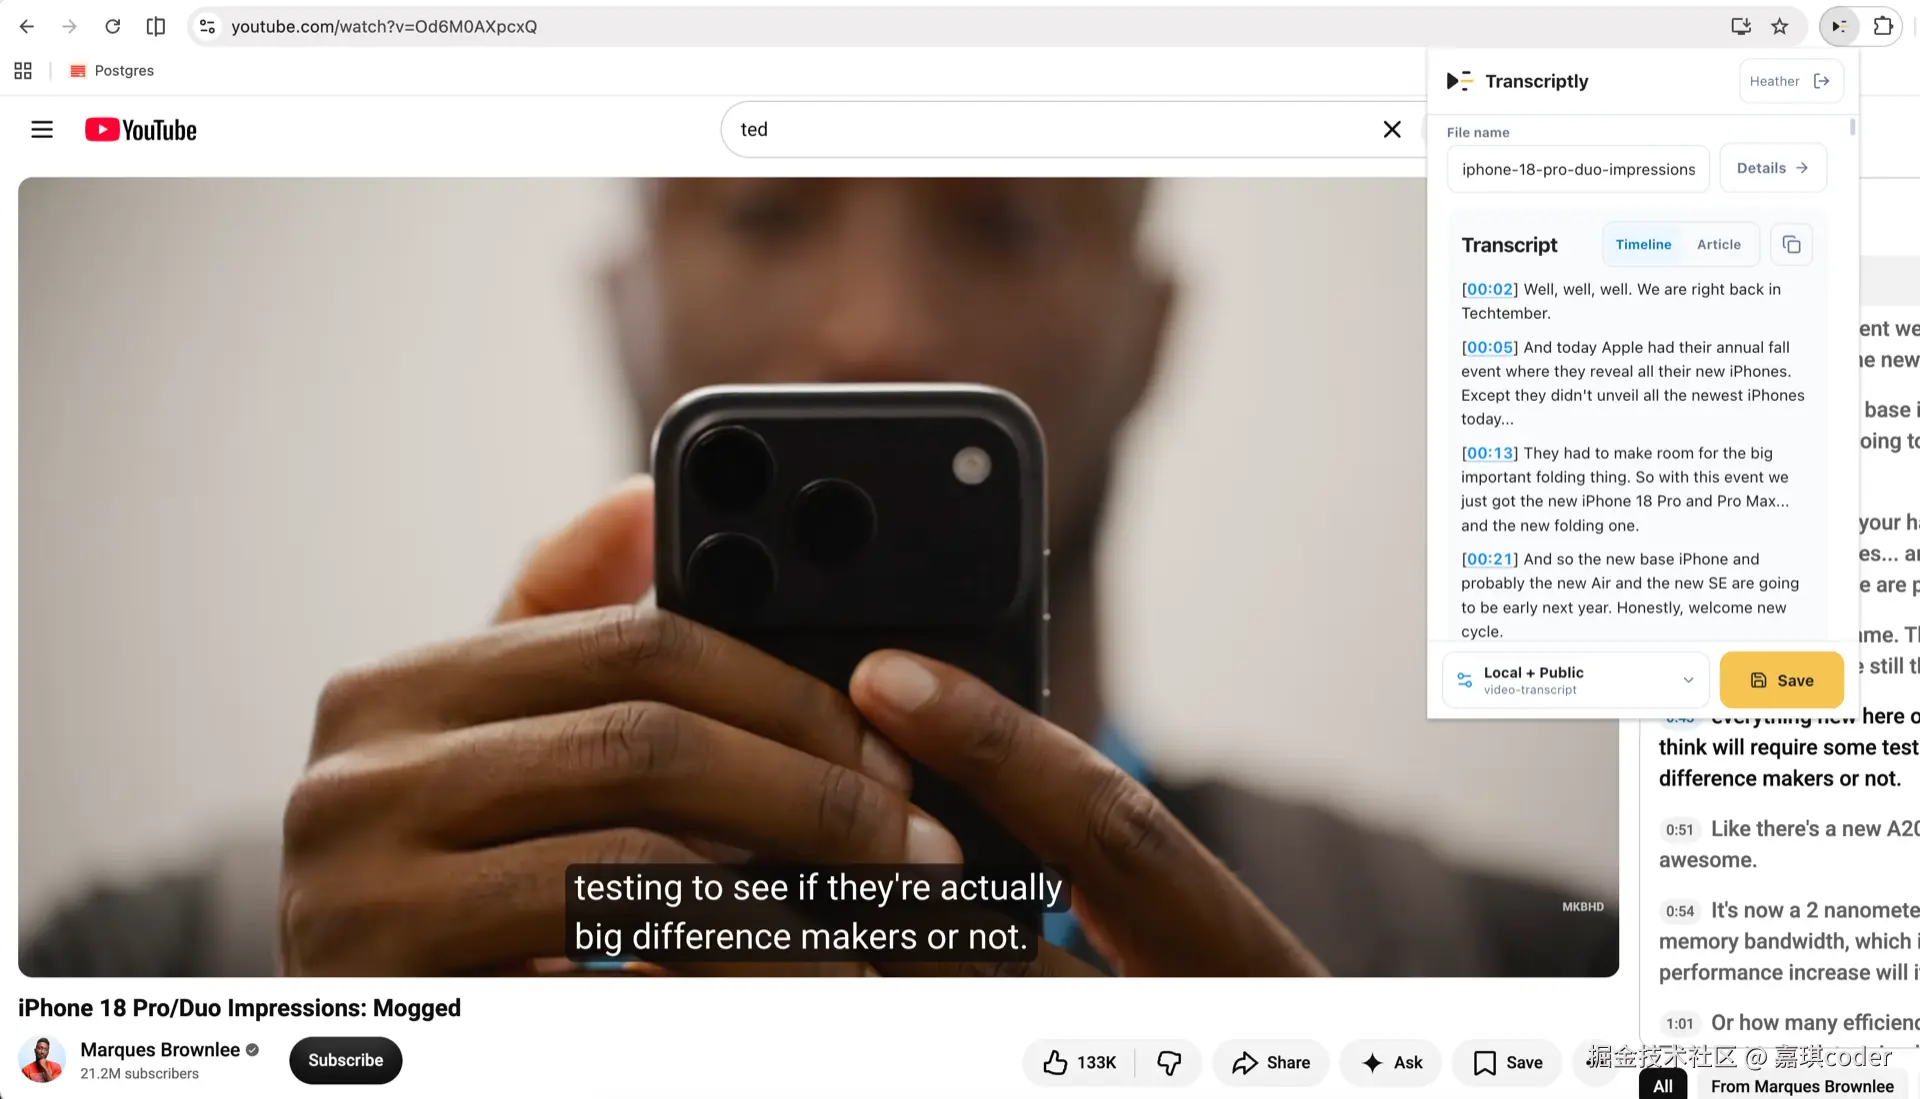Open the Postgres bookmark
The image size is (1920, 1099).
point(112,71)
